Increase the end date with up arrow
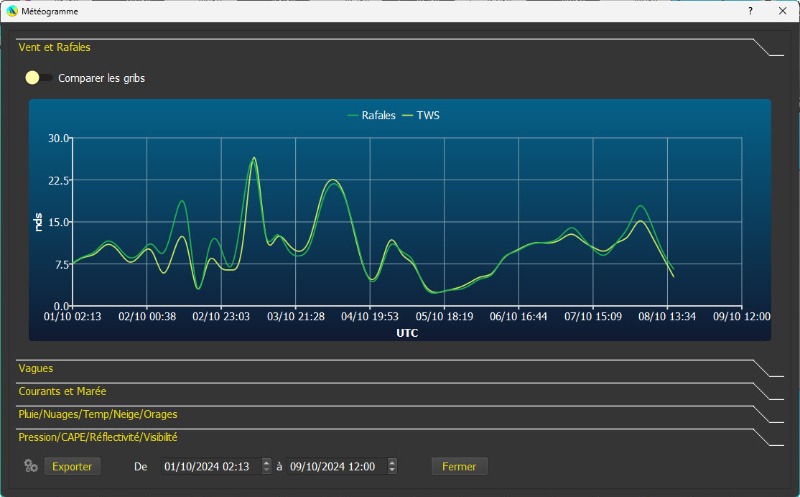 (392, 462)
